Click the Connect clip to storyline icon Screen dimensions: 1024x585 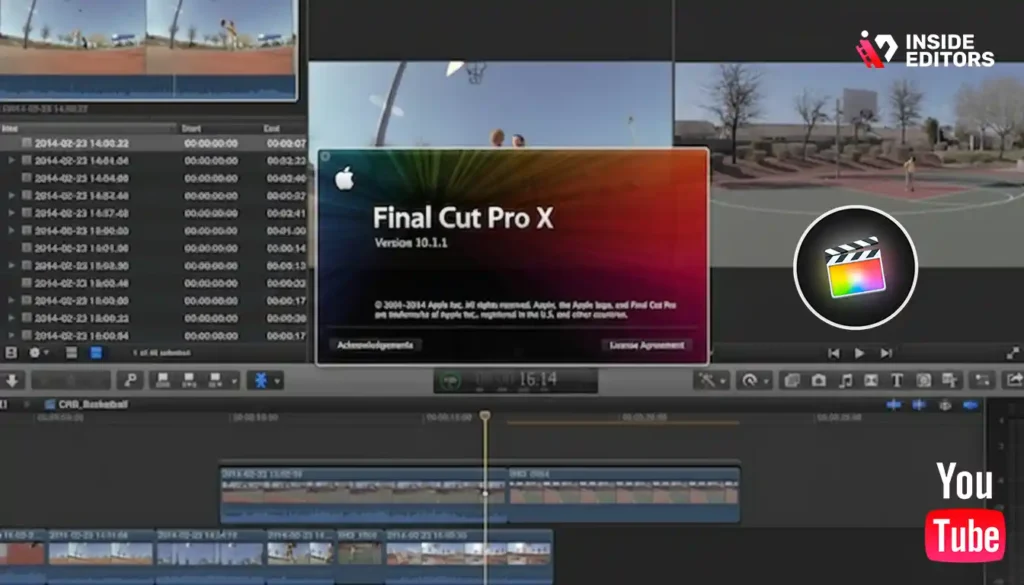coord(163,380)
